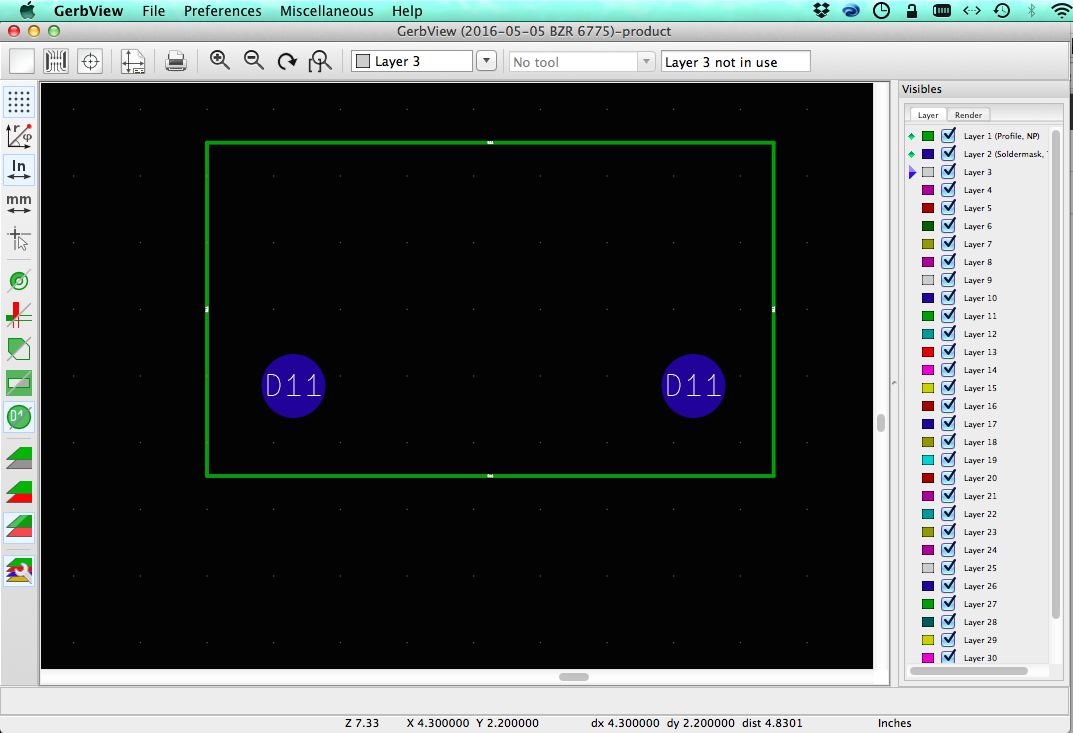The width and height of the screenshot is (1073, 733).
Task: Click the Redraw view icon
Action: [x=287, y=61]
